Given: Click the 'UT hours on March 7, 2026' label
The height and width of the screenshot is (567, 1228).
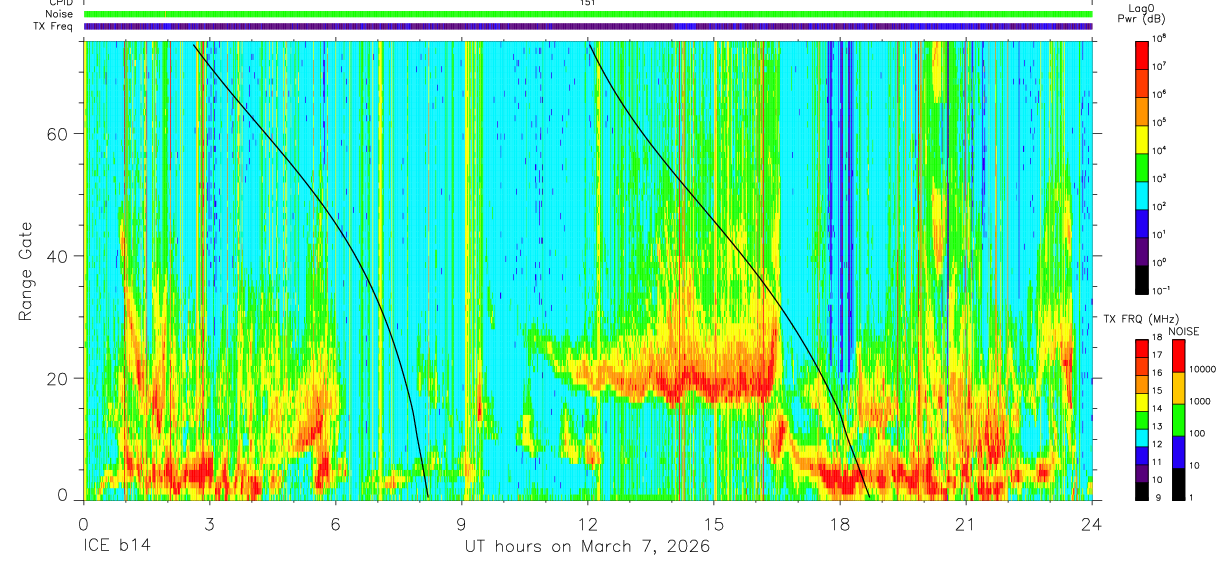Looking at the screenshot, I should 587,547.
